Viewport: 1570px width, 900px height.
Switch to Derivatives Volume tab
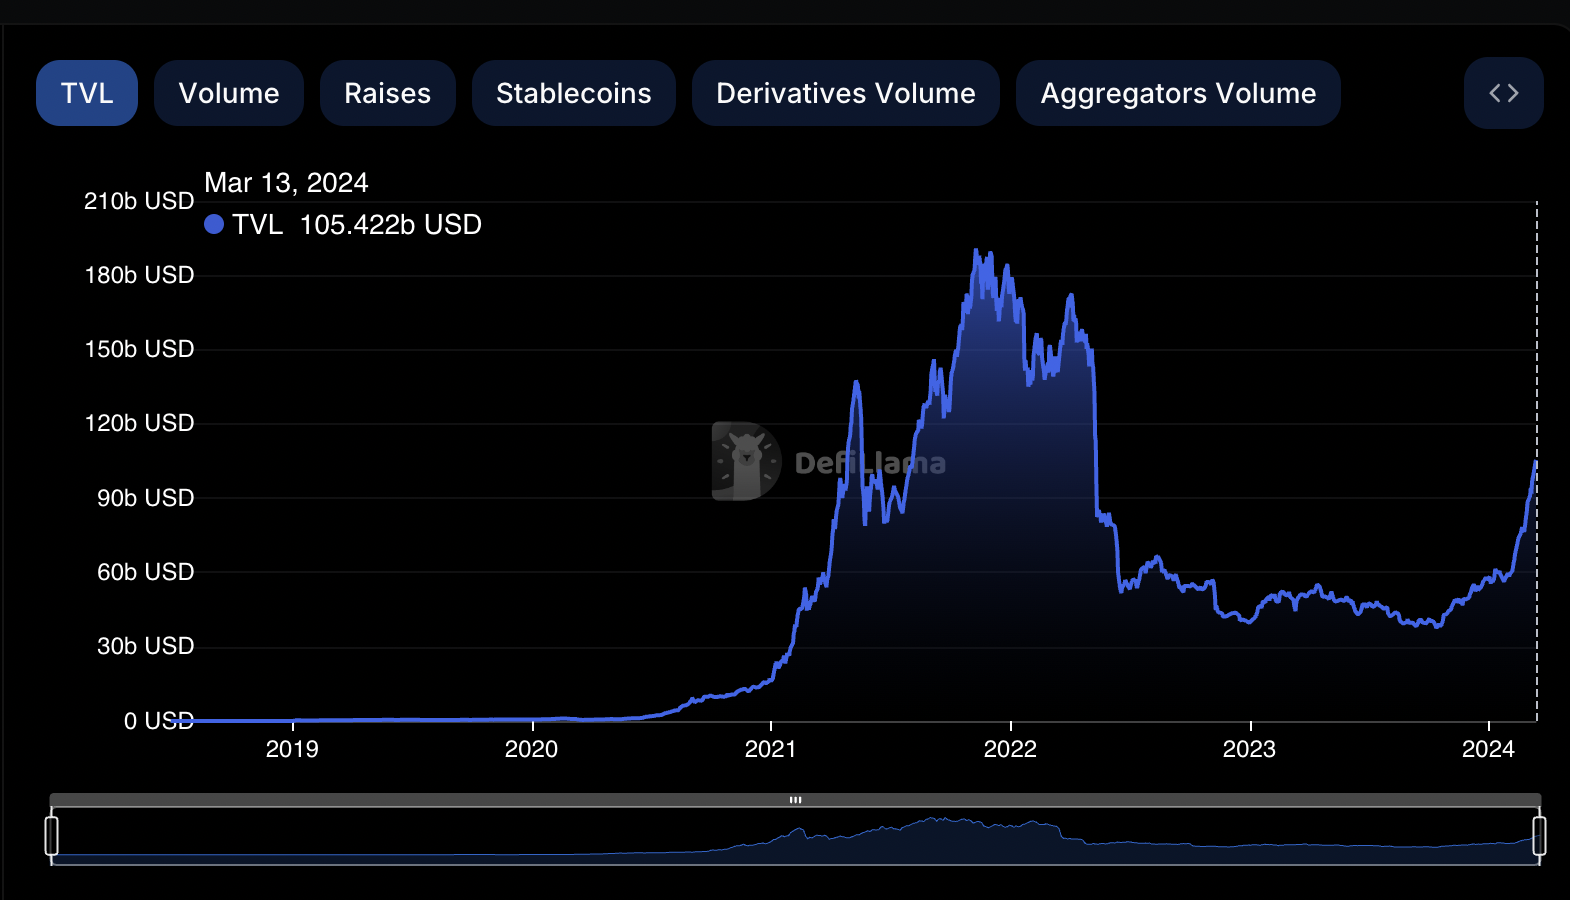[846, 93]
